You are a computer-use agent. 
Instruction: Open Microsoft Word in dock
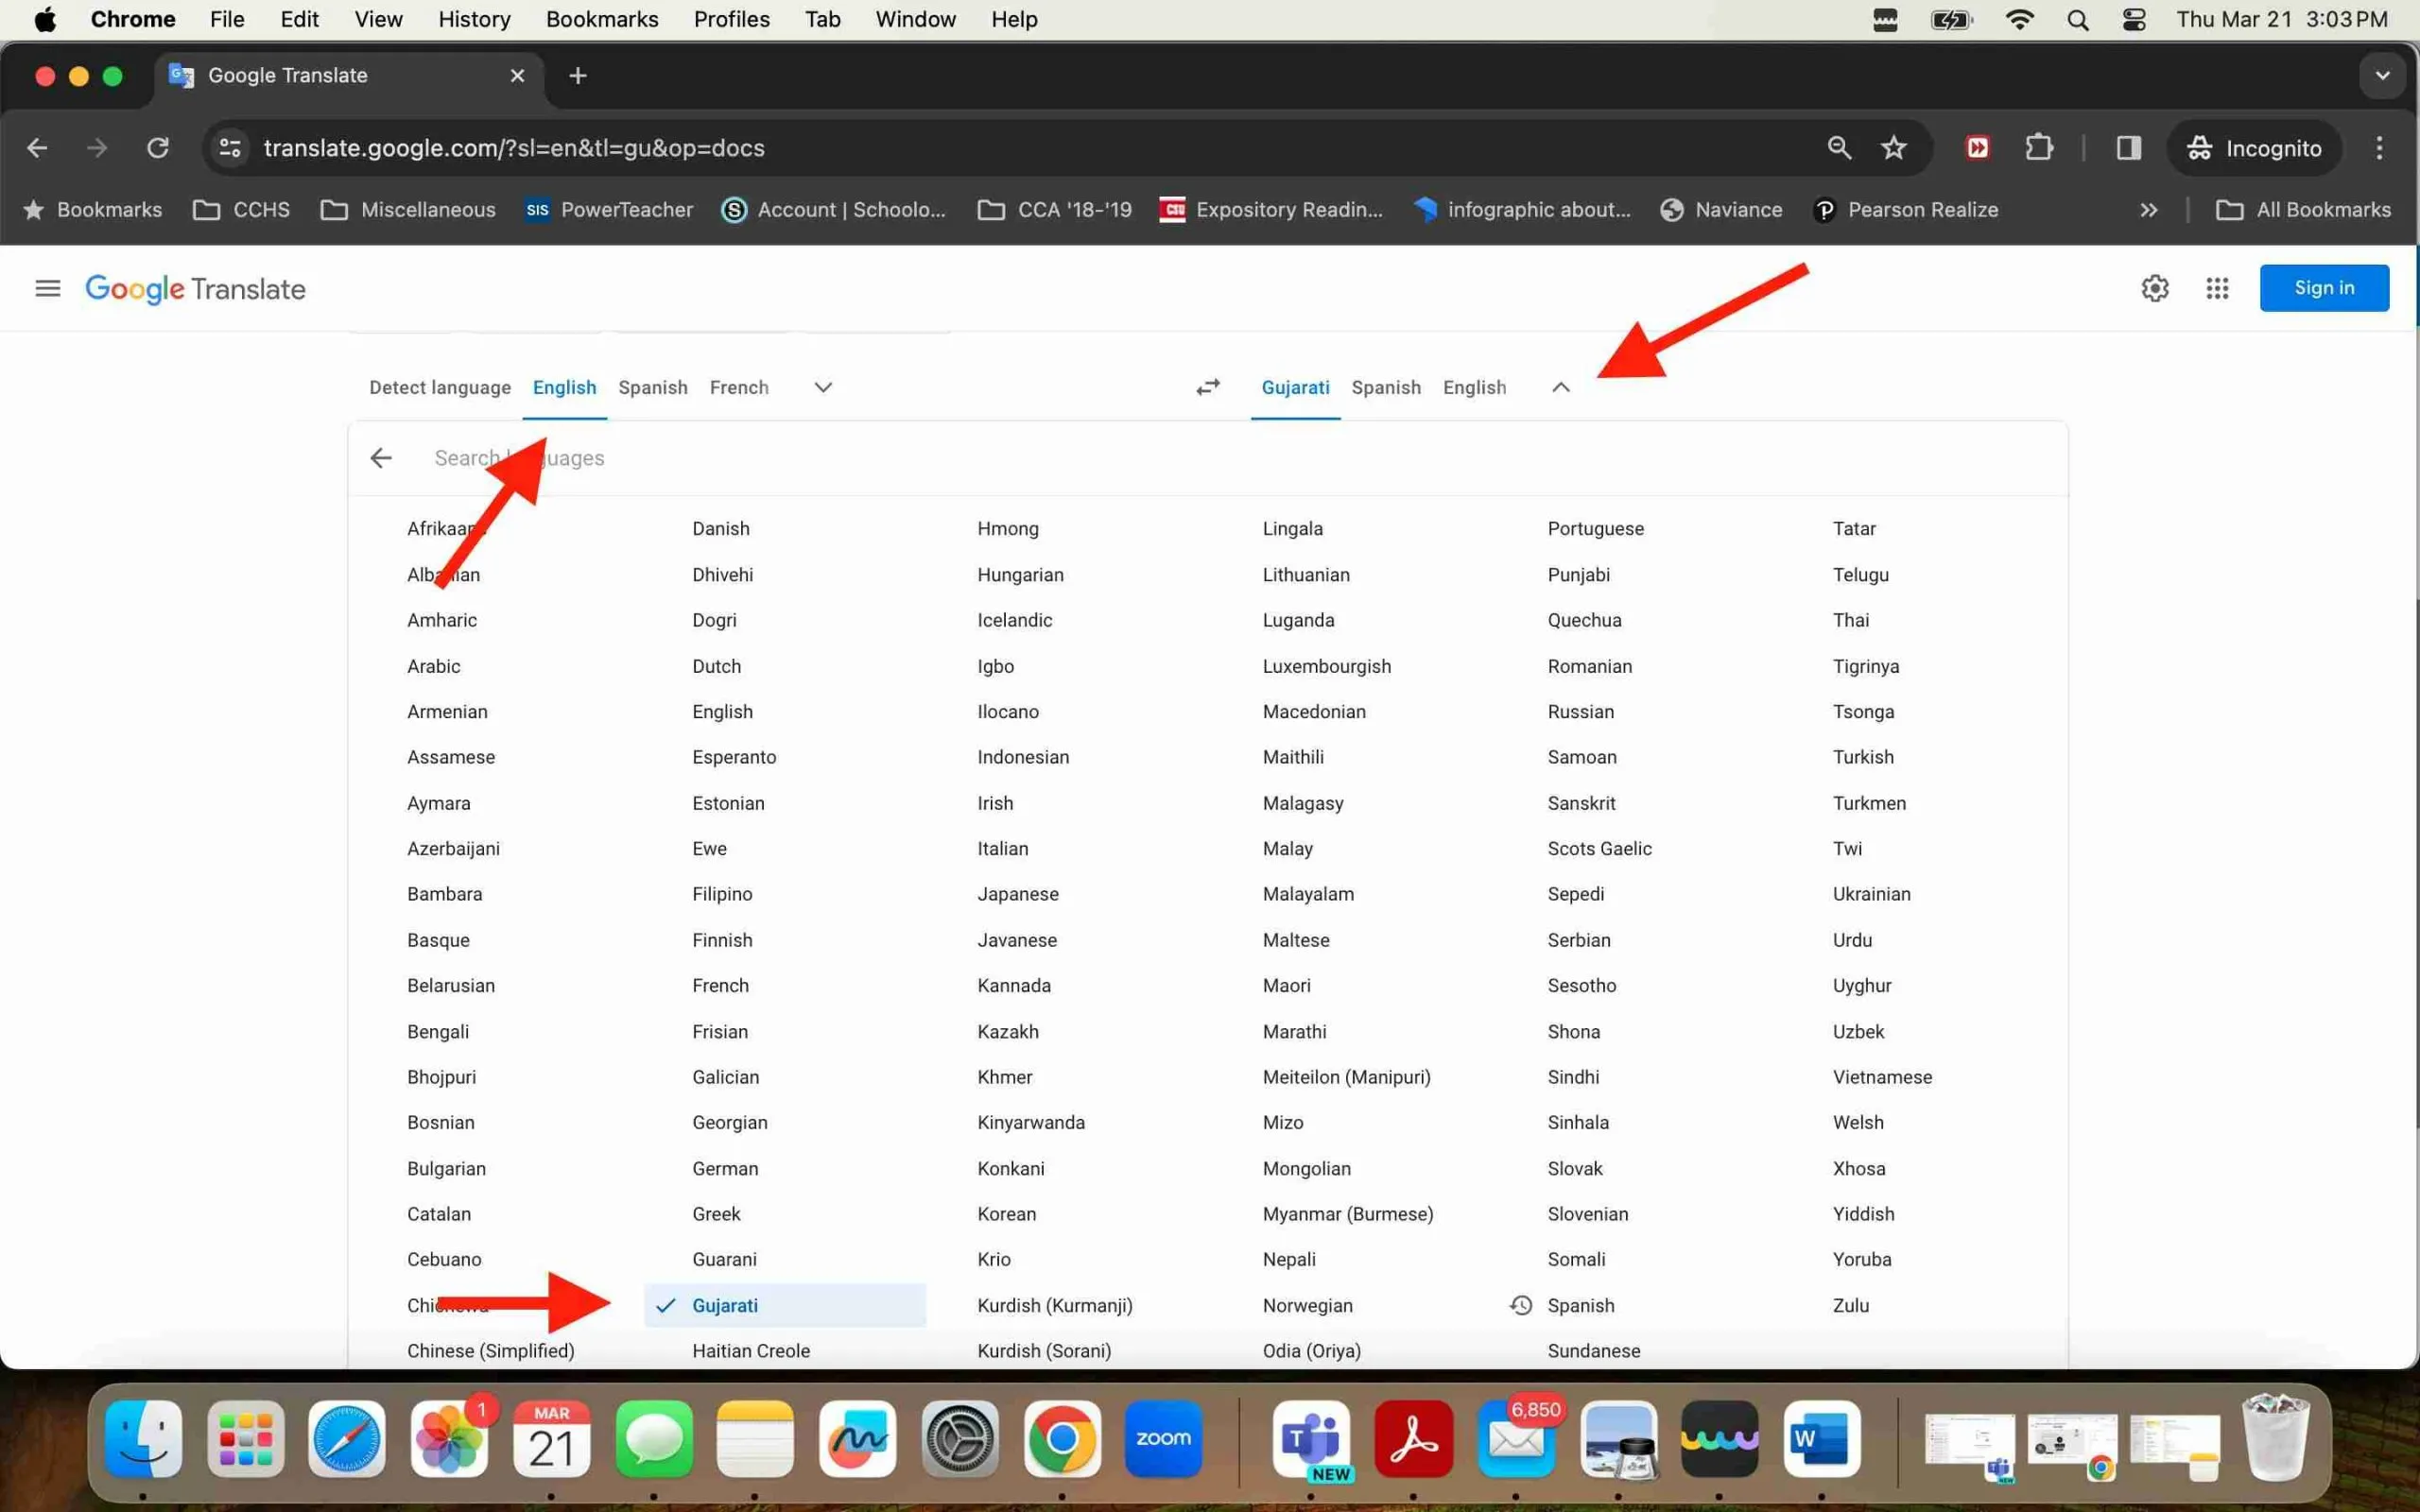coord(1821,1439)
